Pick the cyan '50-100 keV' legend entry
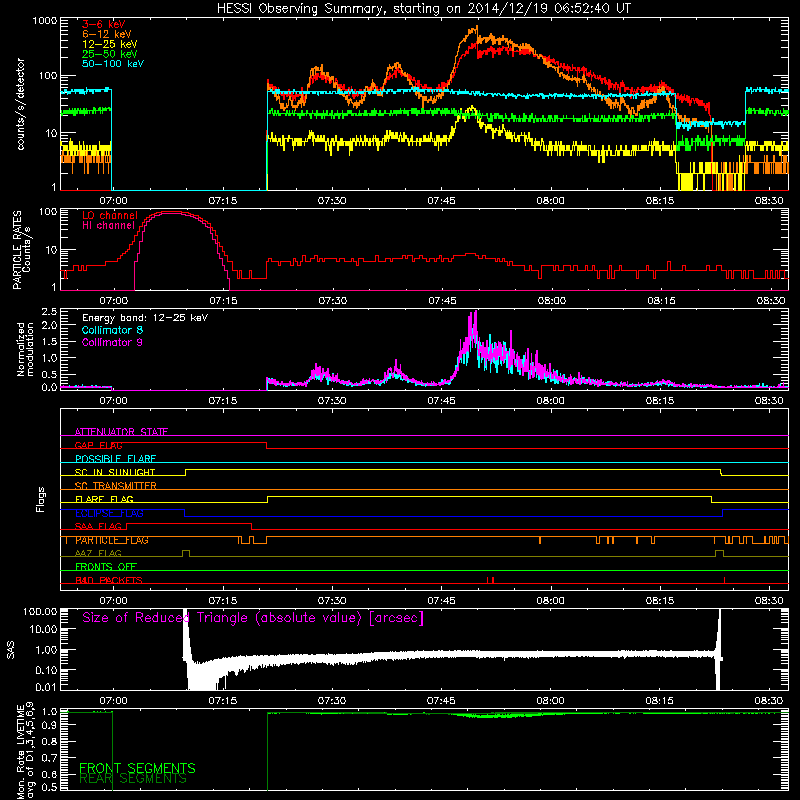 tap(113, 64)
